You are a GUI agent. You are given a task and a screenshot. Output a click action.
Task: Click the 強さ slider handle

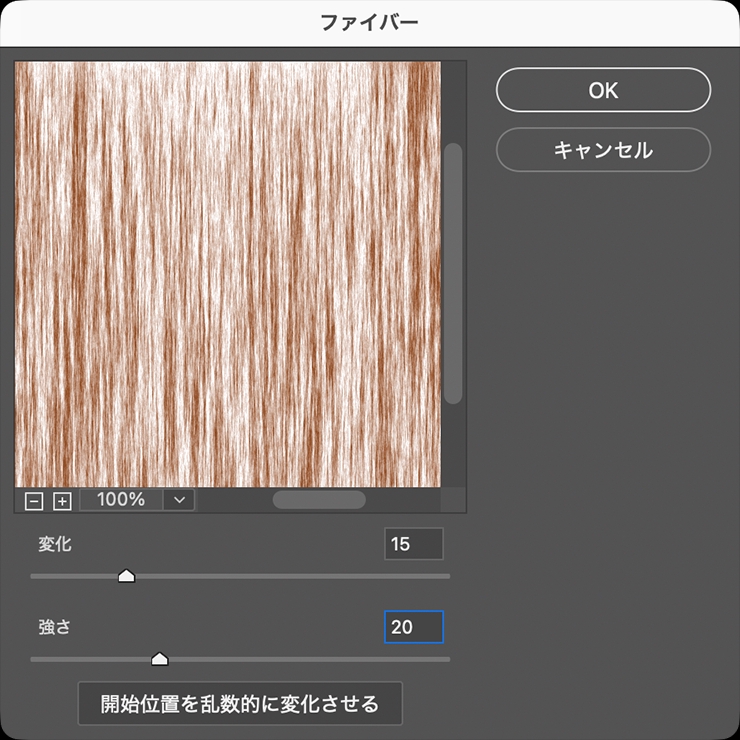[x=159, y=659]
